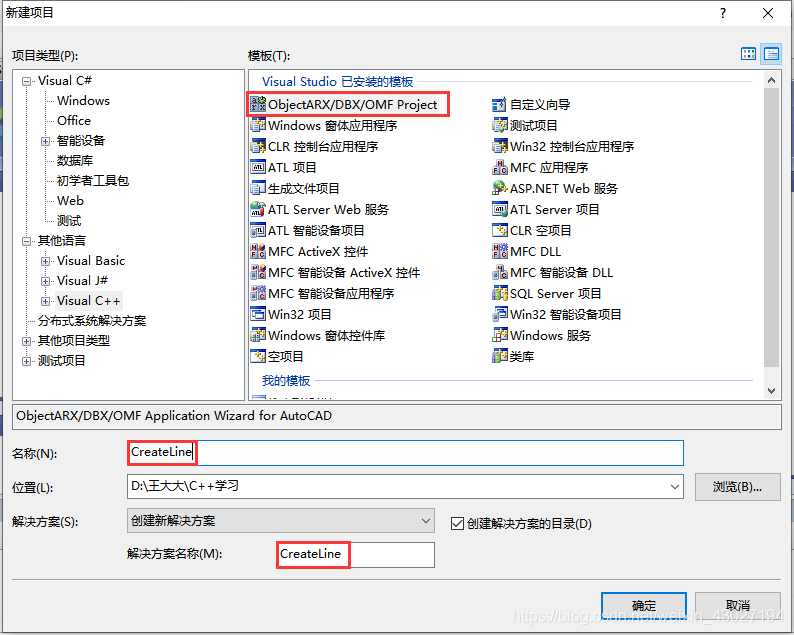The image size is (794, 635).
Task: Collapse the Visual C# tree node
Action: (x=26, y=81)
